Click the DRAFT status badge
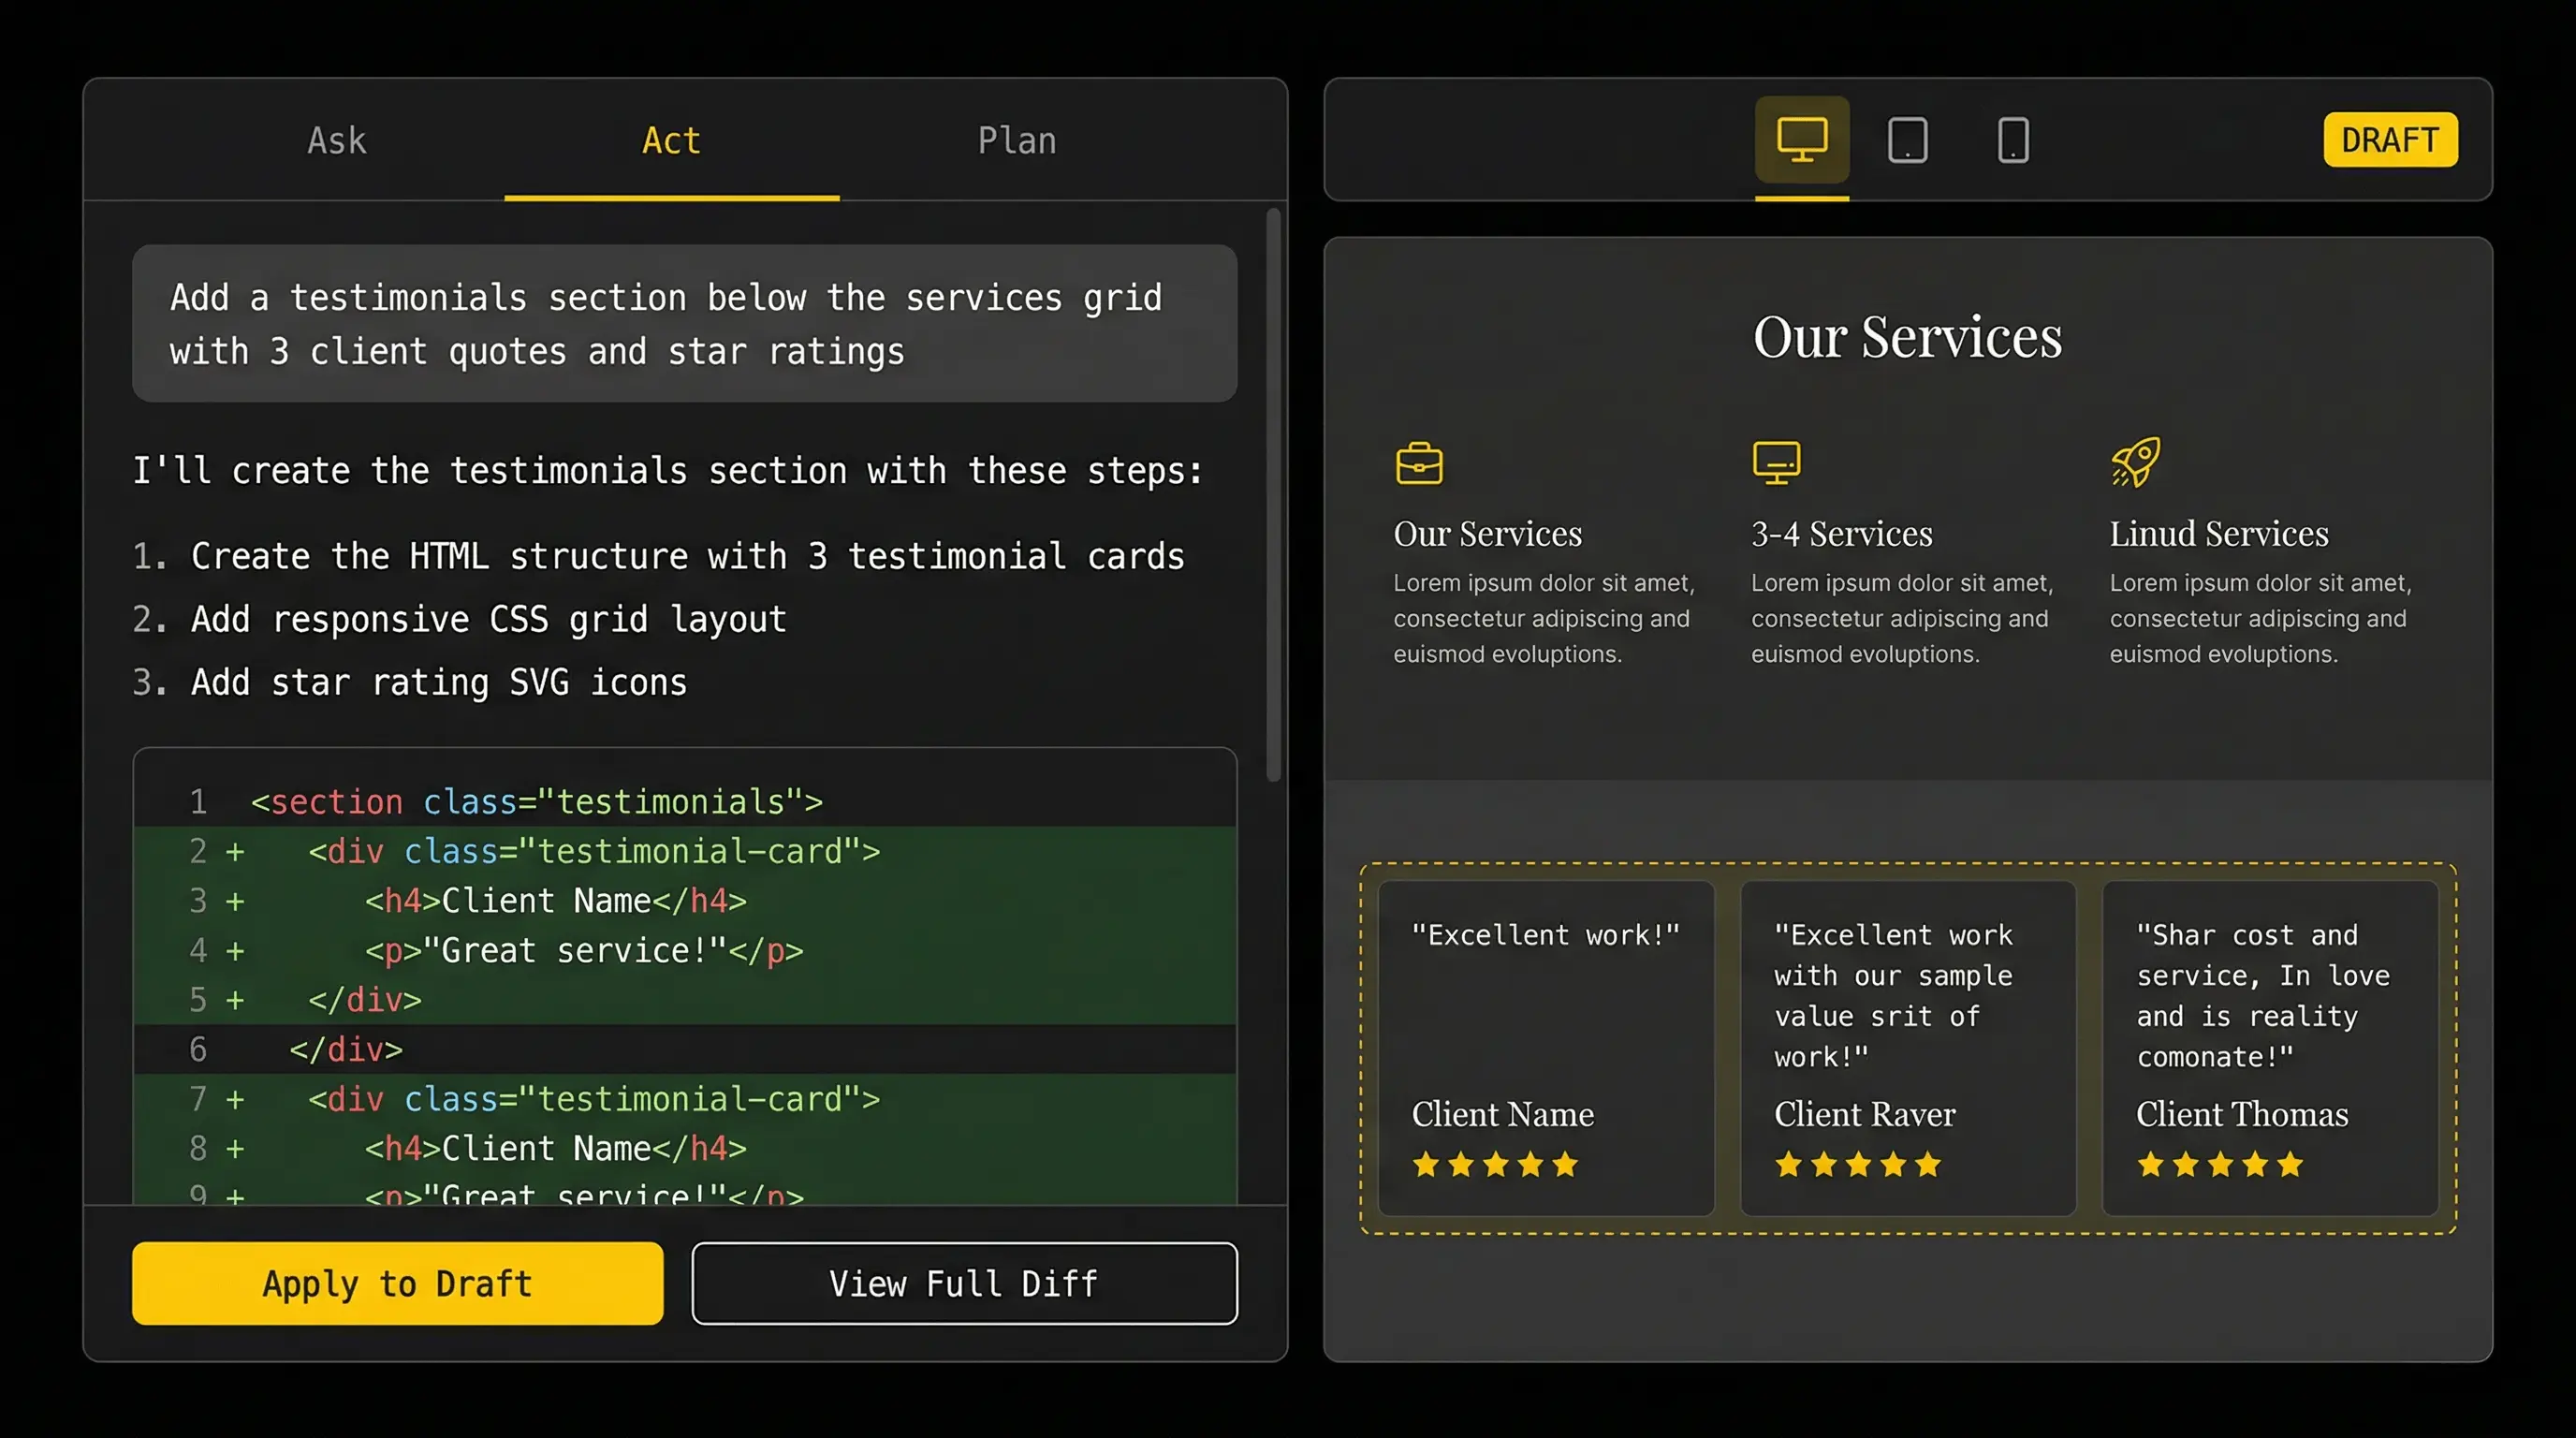Screen dimensions: 2576x1438 pyautogui.click(x=2390, y=139)
